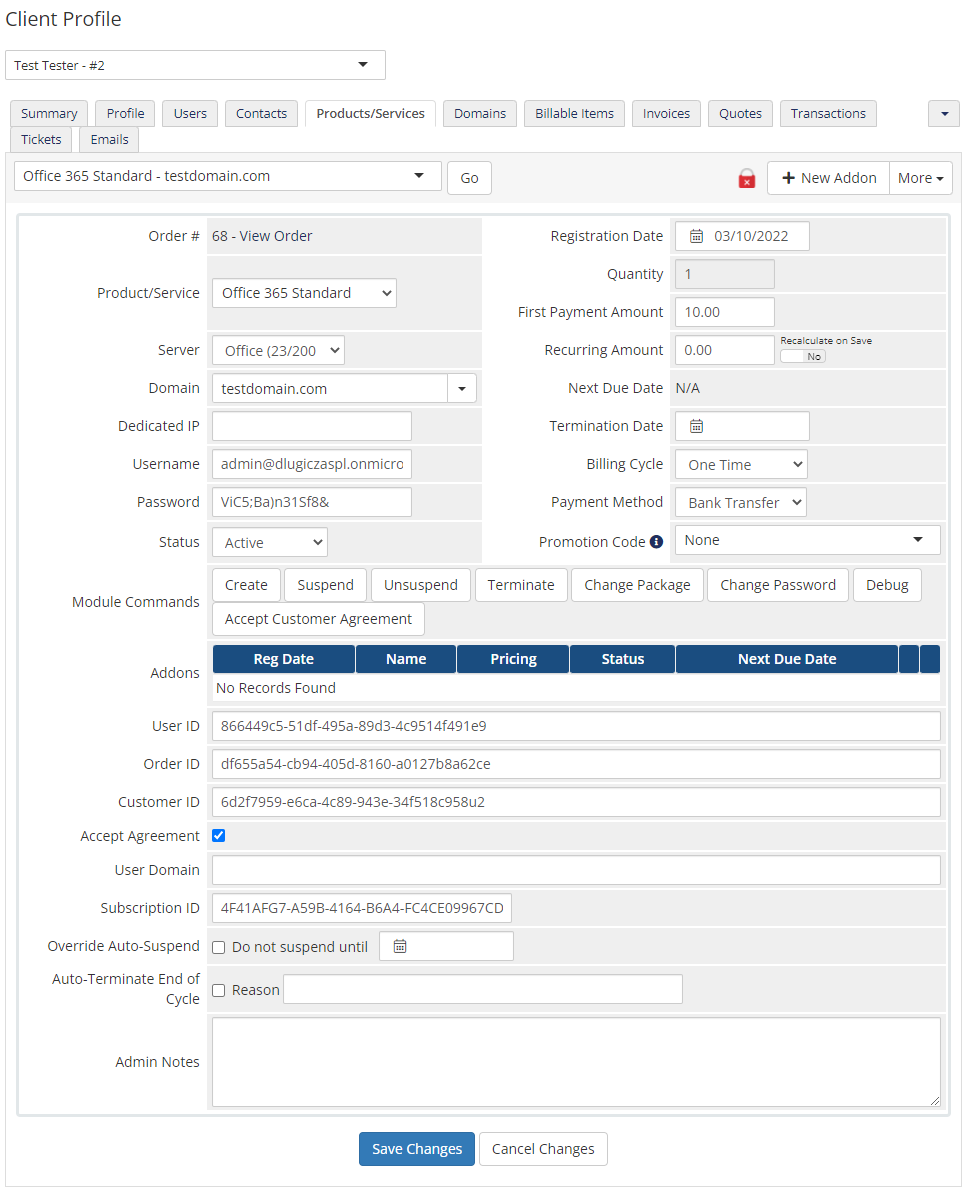
Task: Open the Tickets tab
Action: pyautogui.click(x=41, y=139)
